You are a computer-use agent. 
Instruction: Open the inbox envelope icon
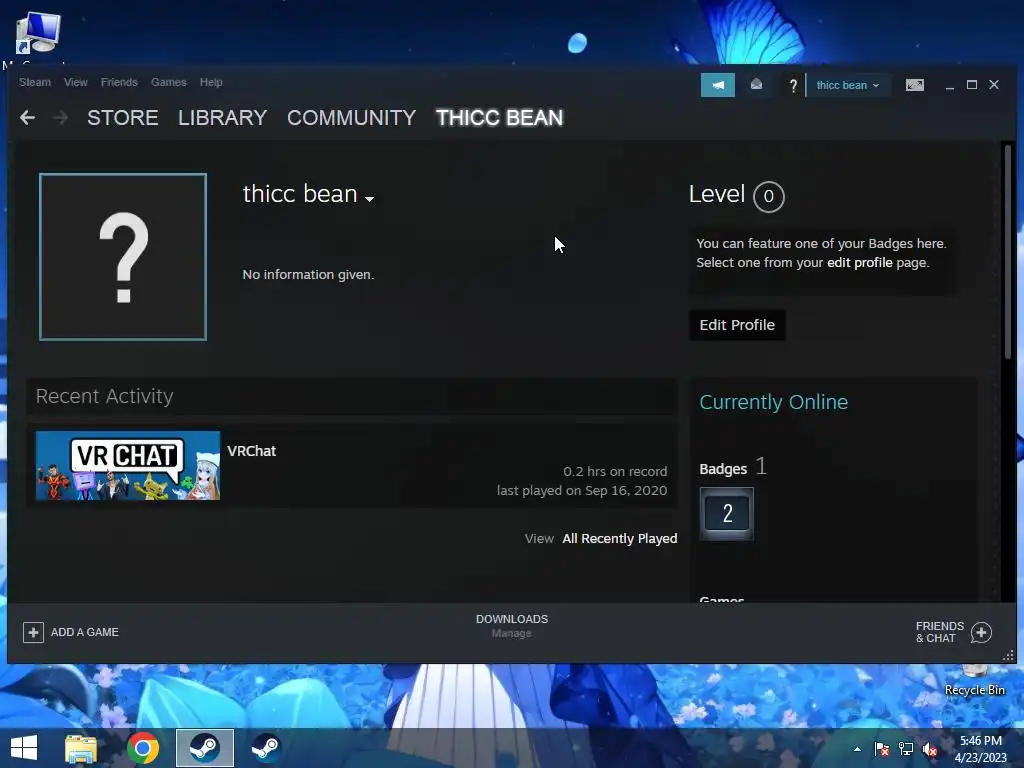[x=756, y=85]
